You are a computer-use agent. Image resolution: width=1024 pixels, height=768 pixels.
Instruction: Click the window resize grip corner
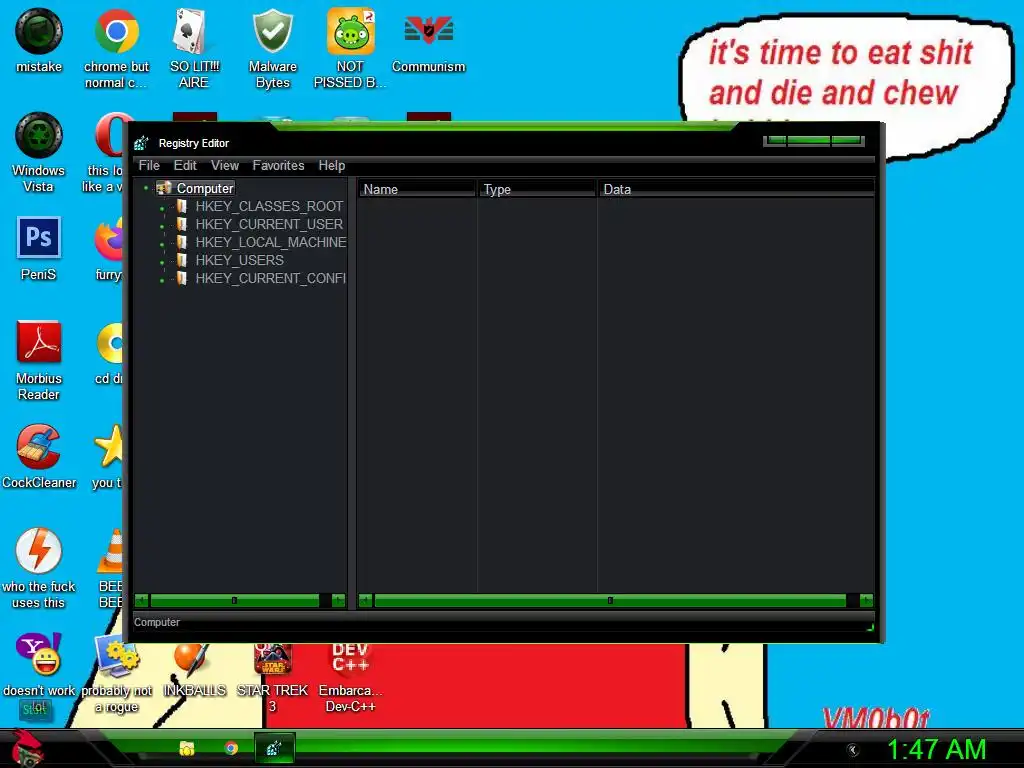(870, 628)
